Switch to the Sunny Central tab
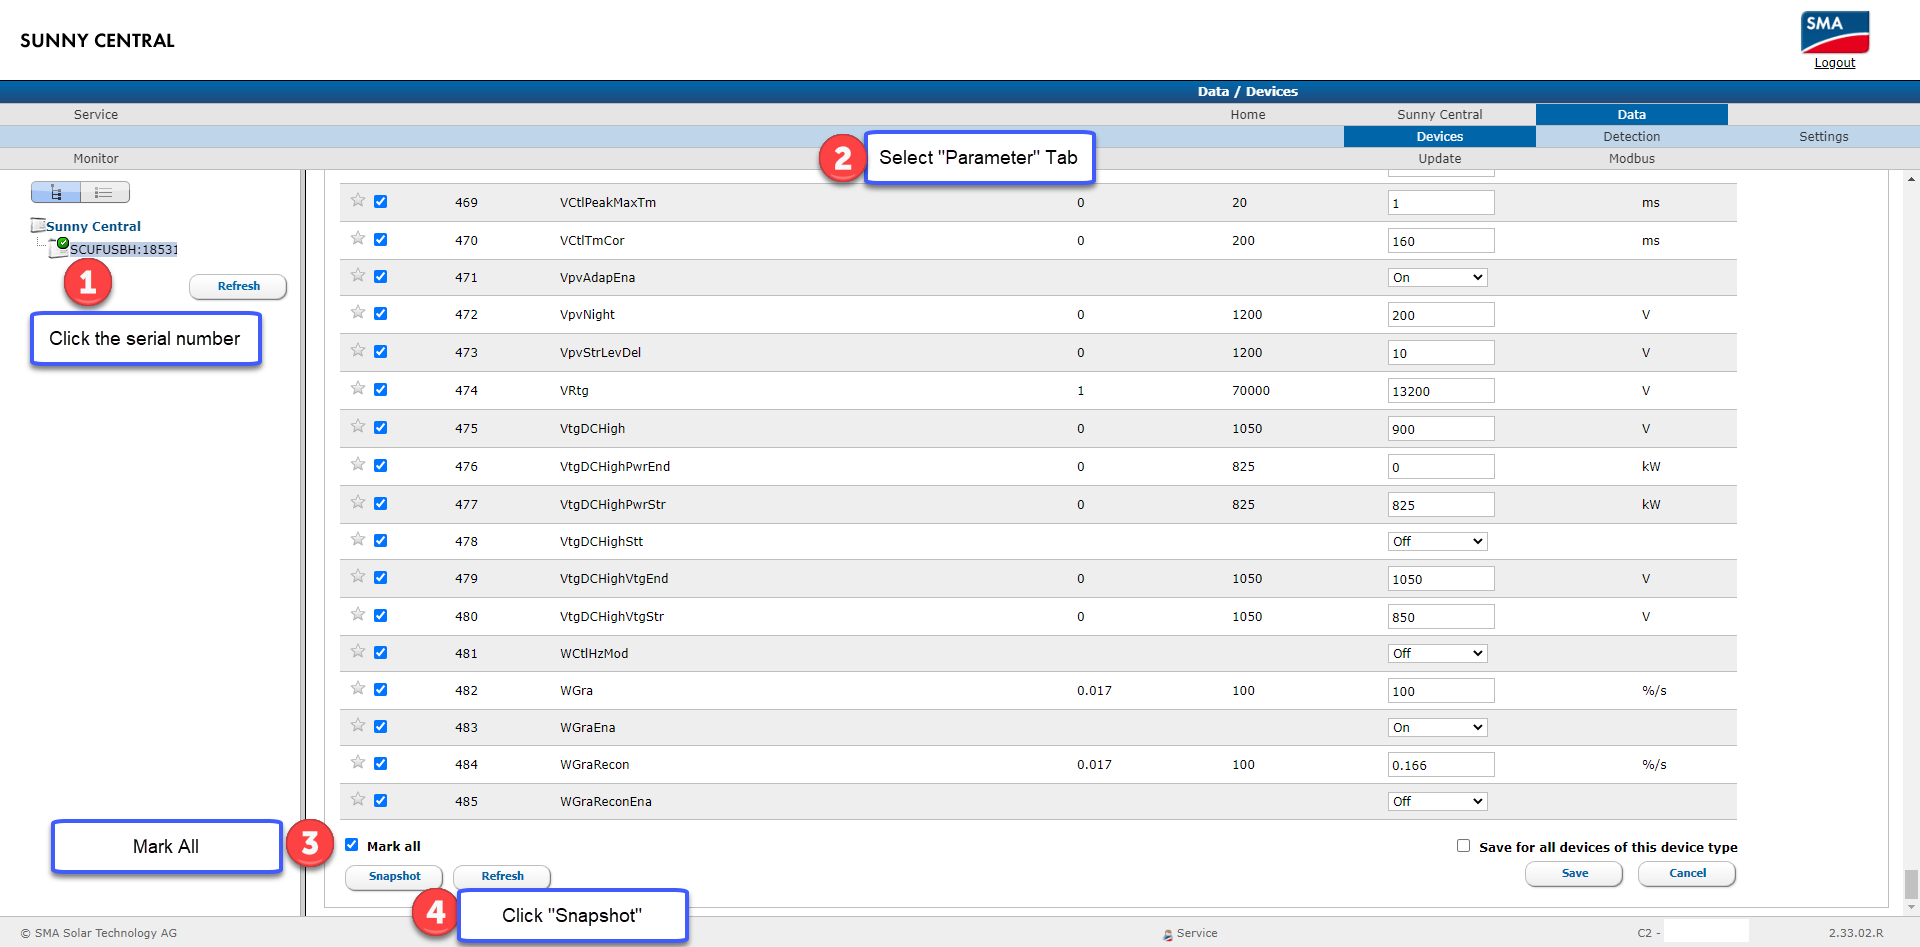The image size is (1920, 947). point(1440,114)
